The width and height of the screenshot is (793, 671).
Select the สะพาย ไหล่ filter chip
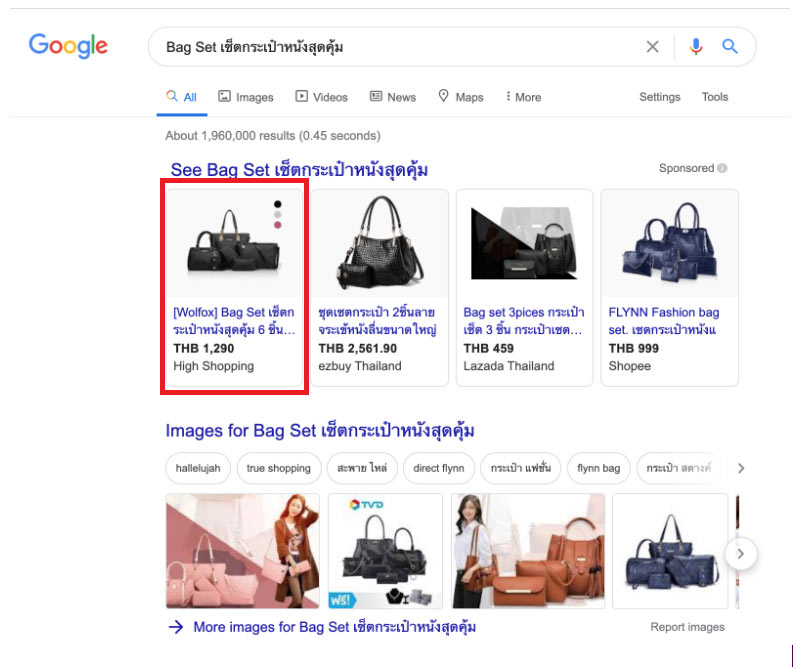pos(362,468)
